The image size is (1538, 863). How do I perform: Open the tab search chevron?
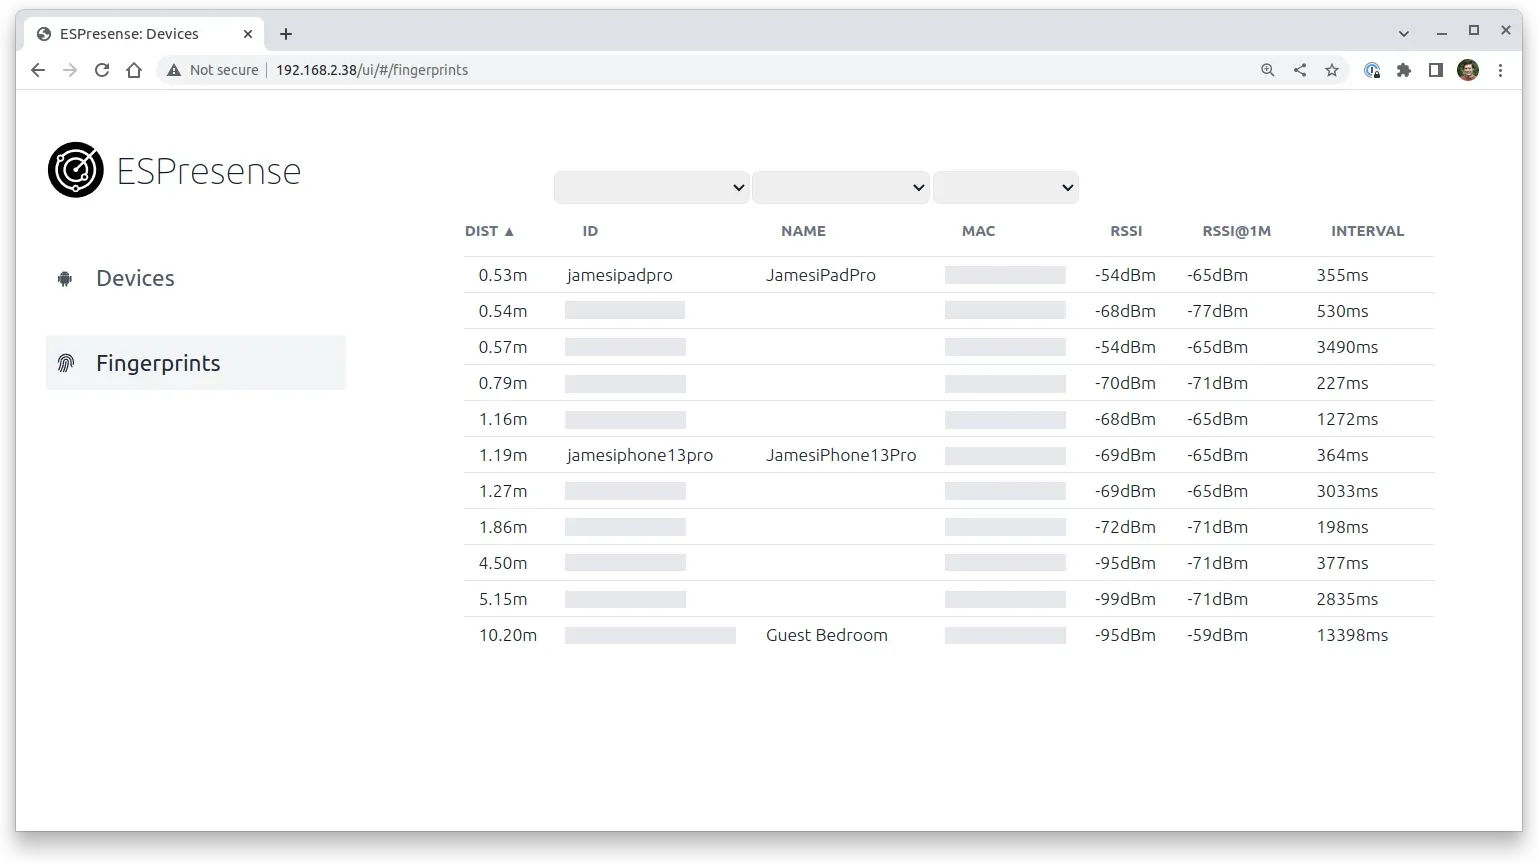click(x=1404, y=34)
